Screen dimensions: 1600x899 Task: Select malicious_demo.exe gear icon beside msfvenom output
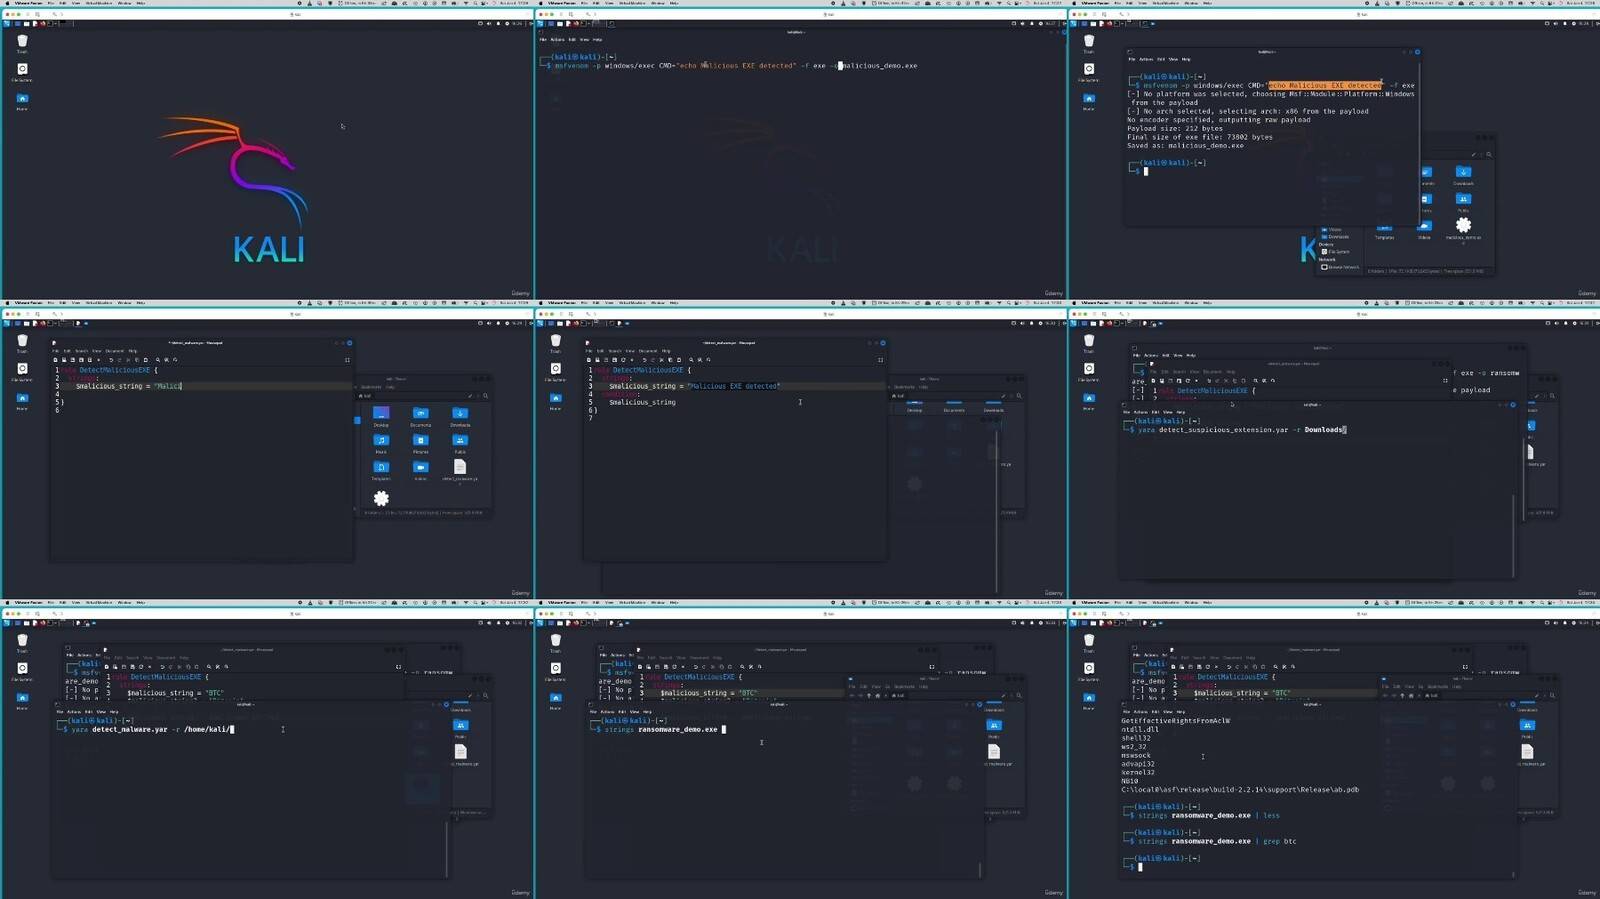1463,228
